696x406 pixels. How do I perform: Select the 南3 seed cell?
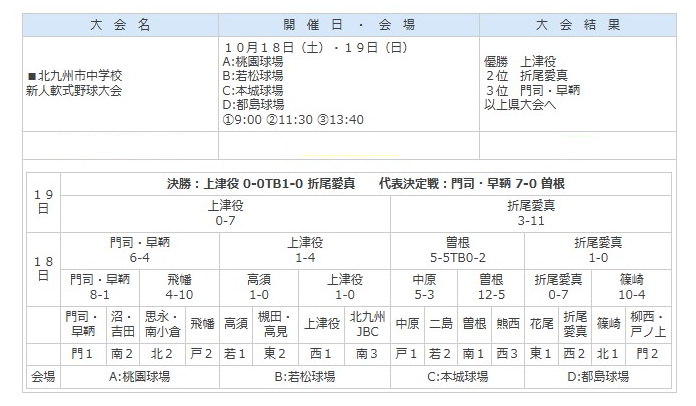[365, 353]
